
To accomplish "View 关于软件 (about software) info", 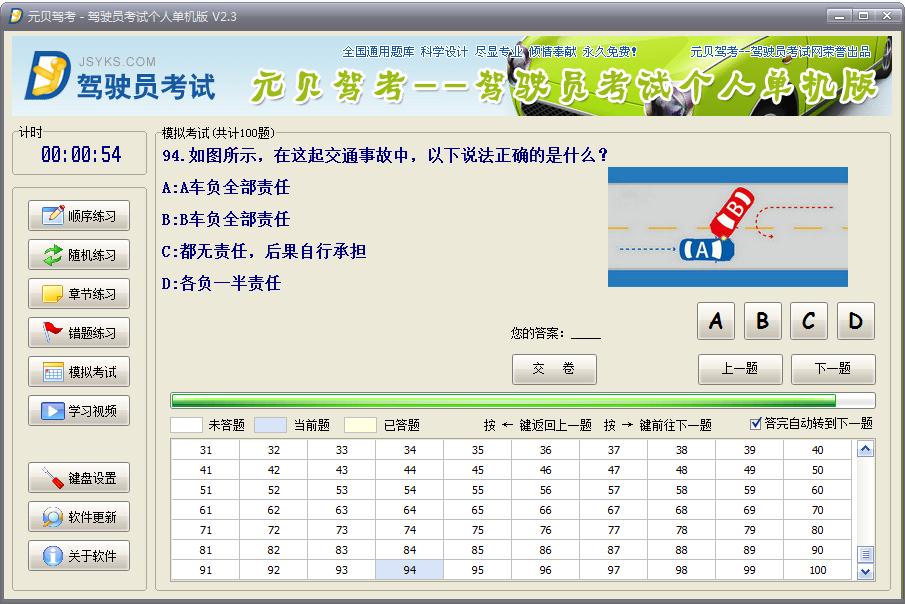I will click(x=78, y=557).
